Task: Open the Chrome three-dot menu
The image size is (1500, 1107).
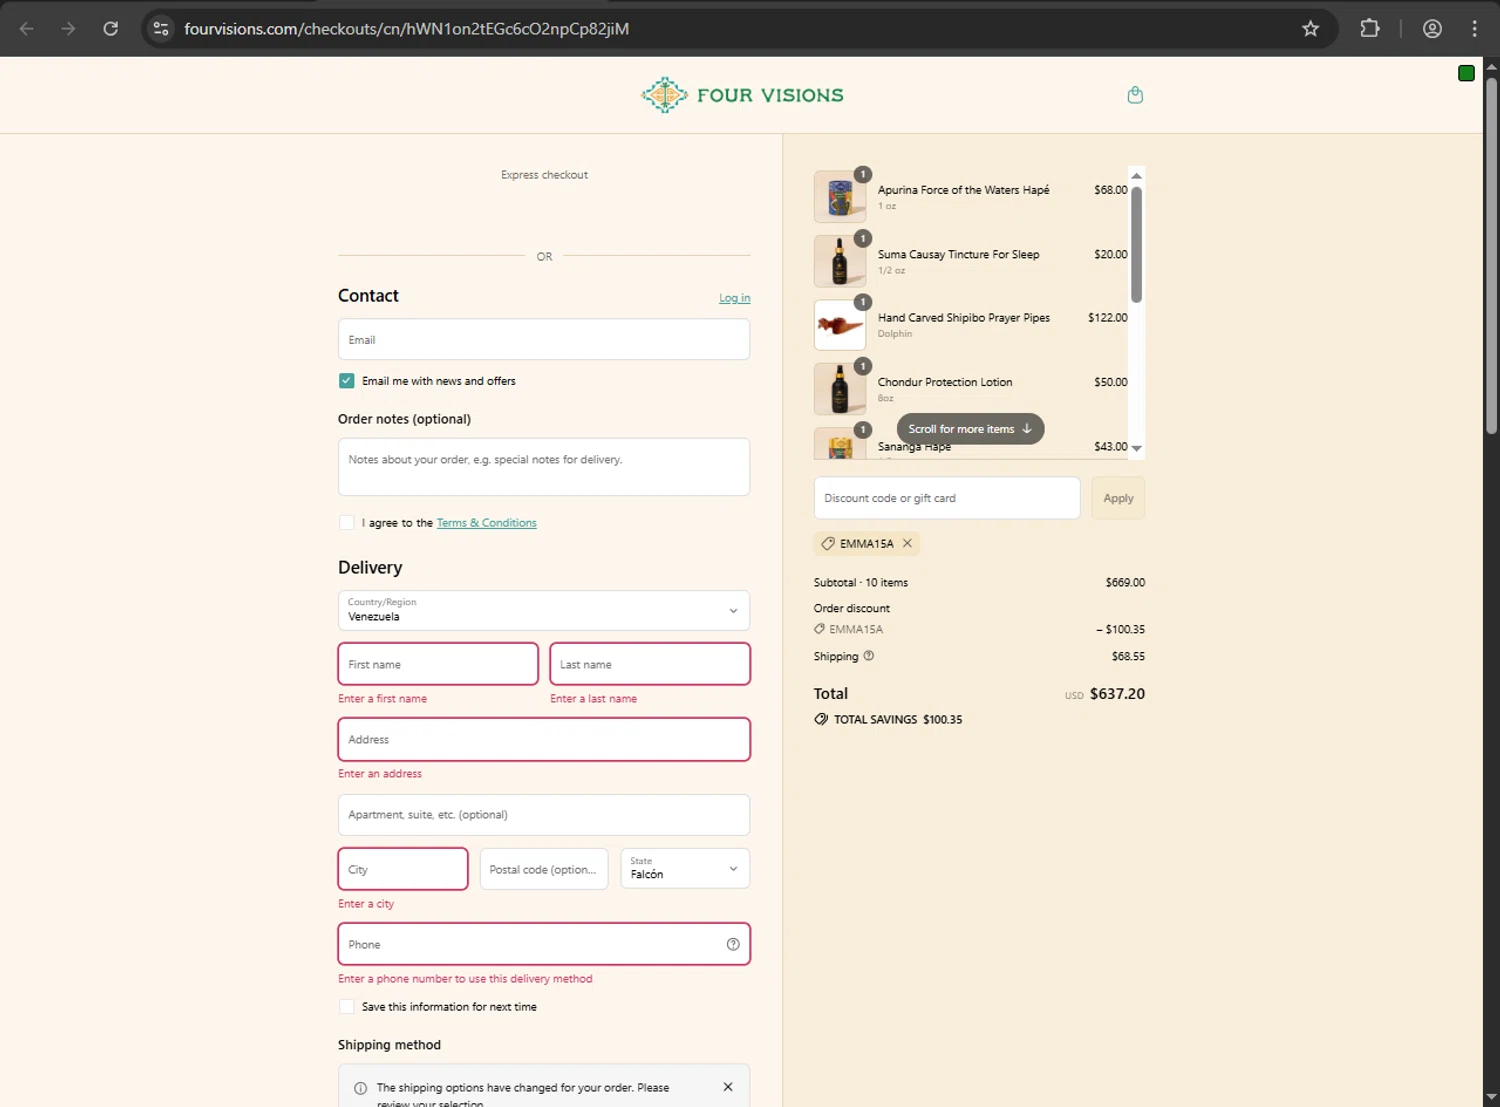Action: point(1475,29)
